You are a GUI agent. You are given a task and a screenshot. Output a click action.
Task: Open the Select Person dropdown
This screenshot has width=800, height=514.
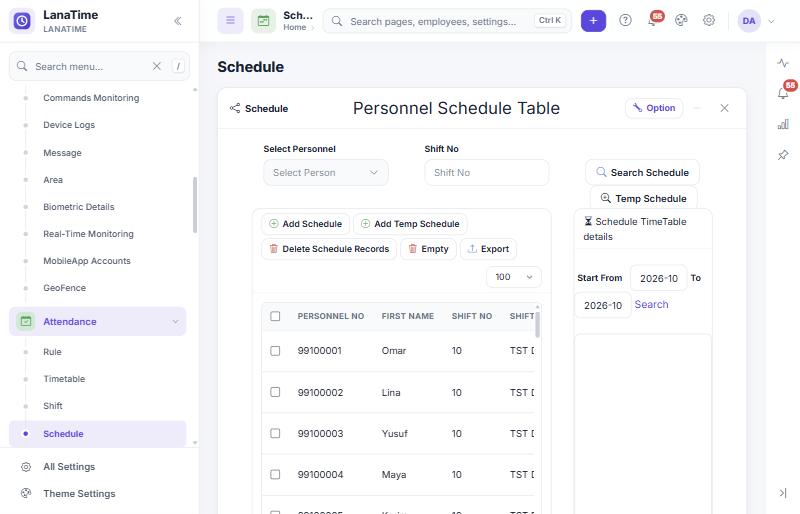[x=326, y=173]
